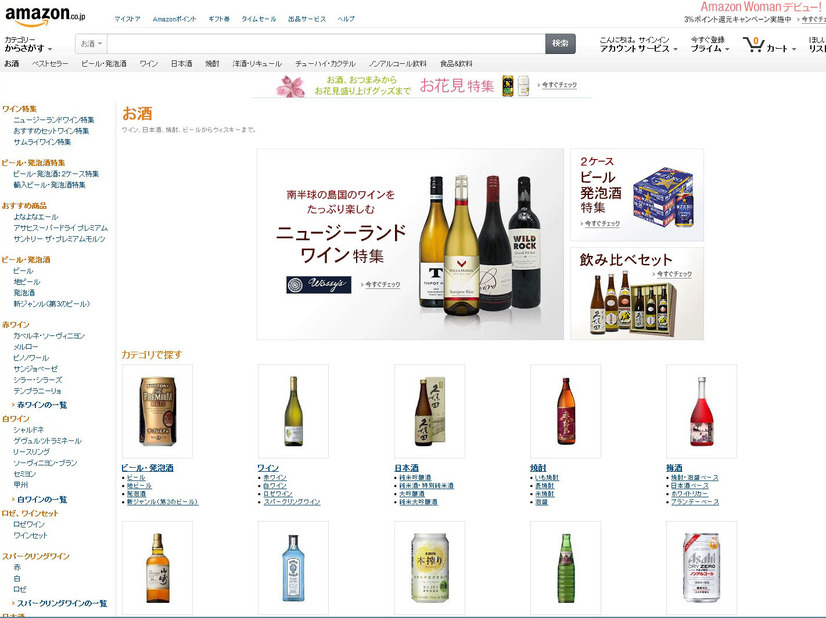Click the sake bottle with box thumbnail

(x=429, y=411)
